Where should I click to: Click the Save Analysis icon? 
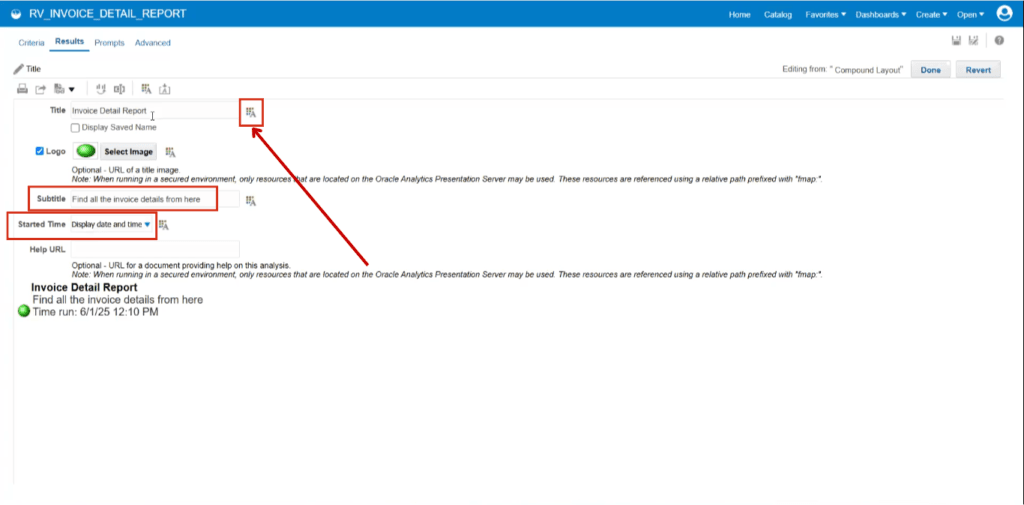coord(956,41)
